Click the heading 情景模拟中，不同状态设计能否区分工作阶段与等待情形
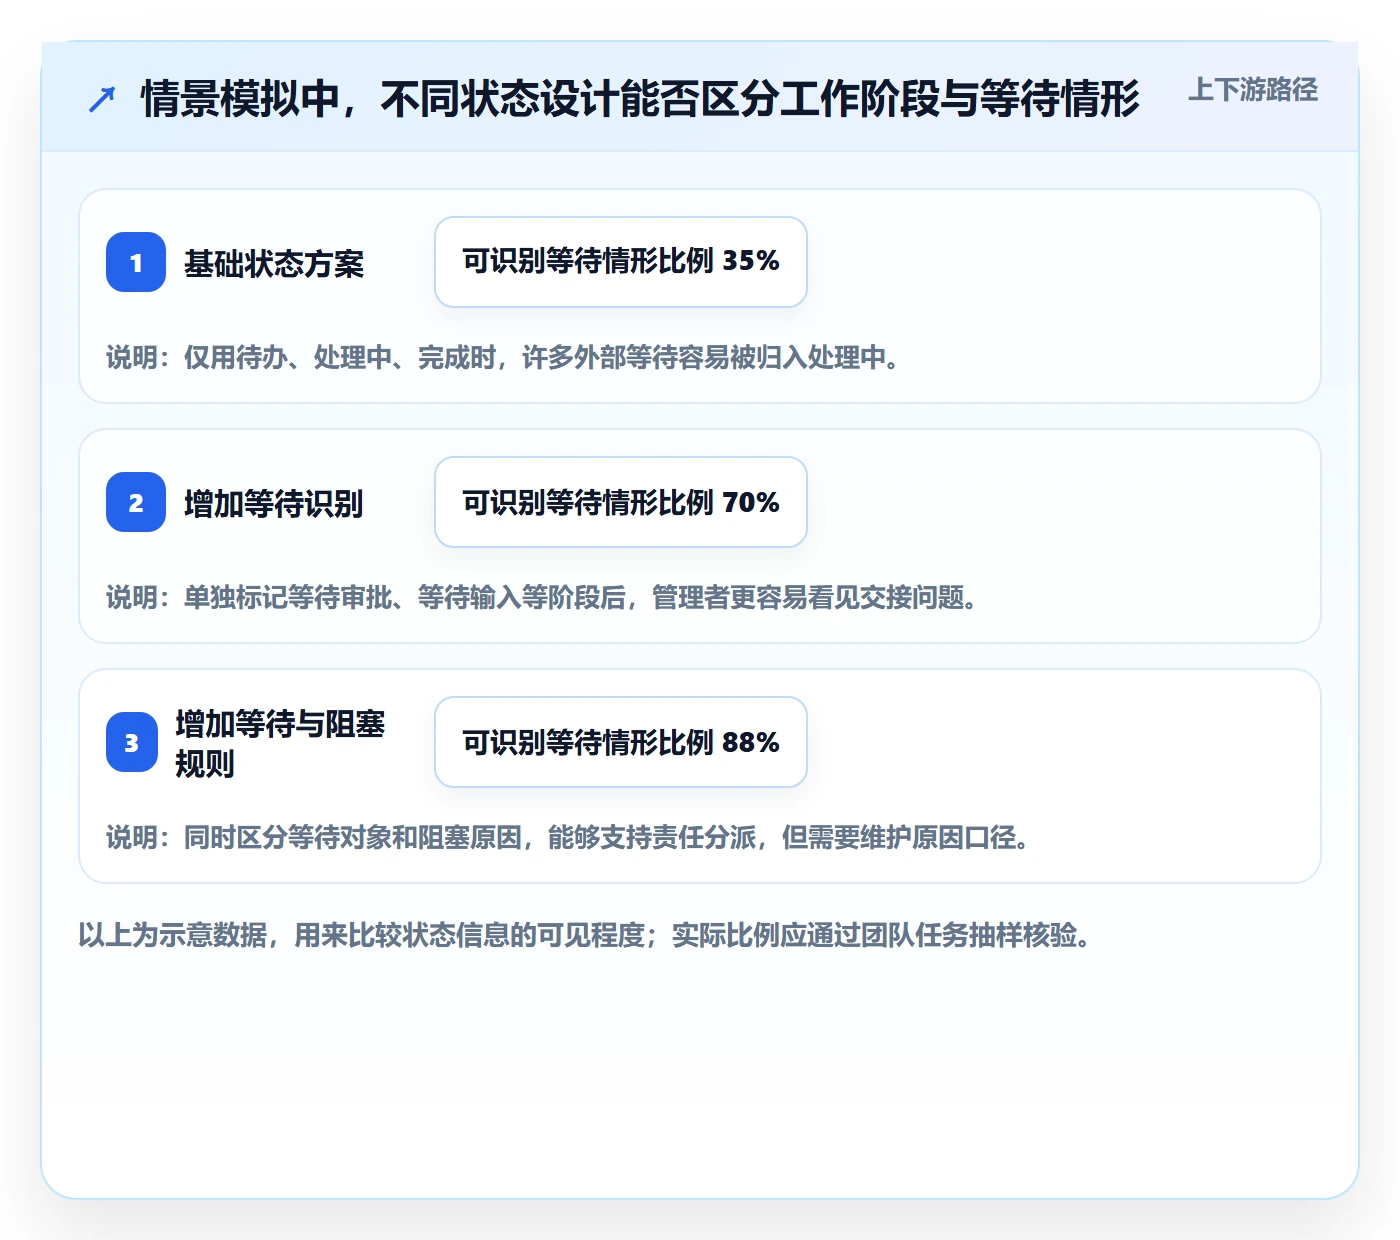This screenshot has height=1240, width=1400. pos(640,99)
